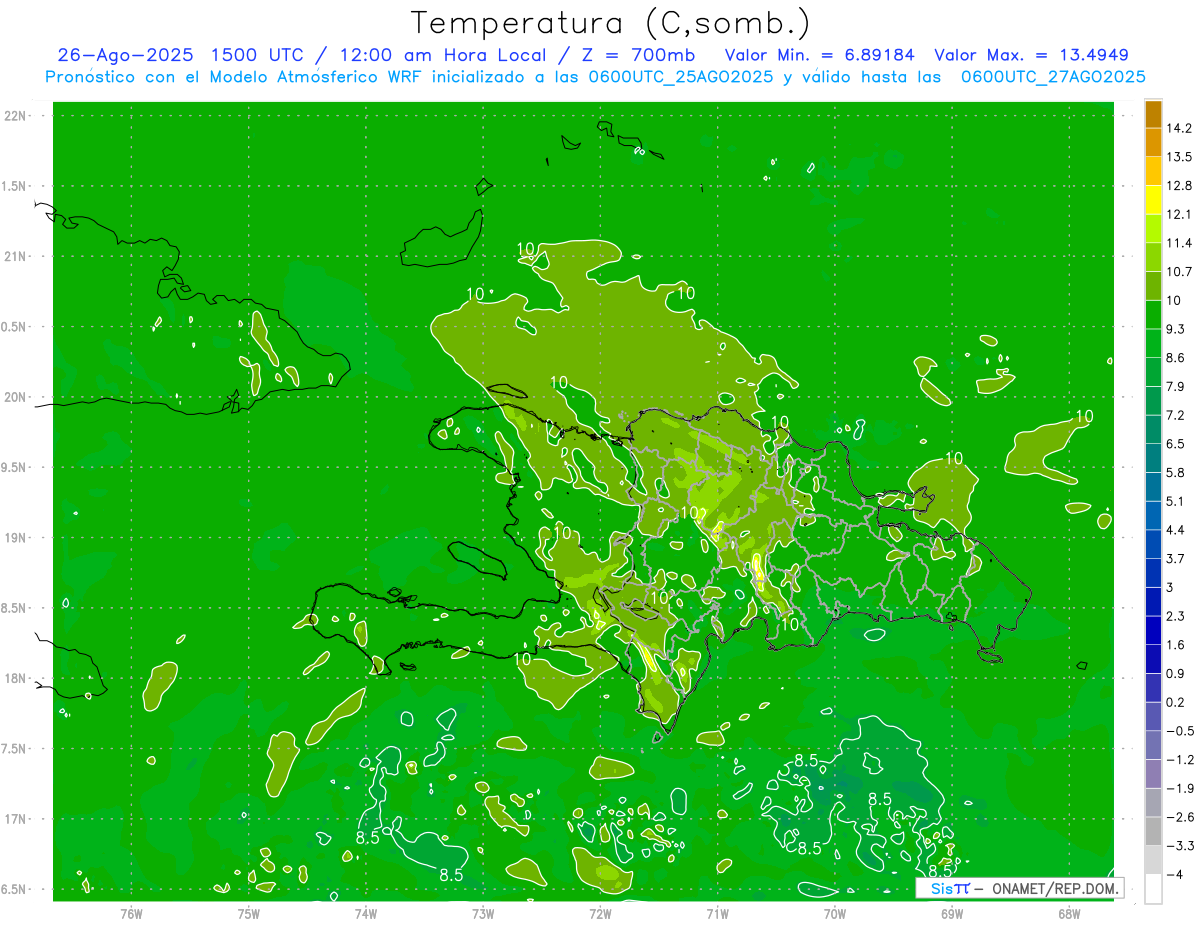Viewport: 1200px width, 927px height.
Task: Pick the orange swatch between 14.2 and 13.5
Action: pos(1153,142)
